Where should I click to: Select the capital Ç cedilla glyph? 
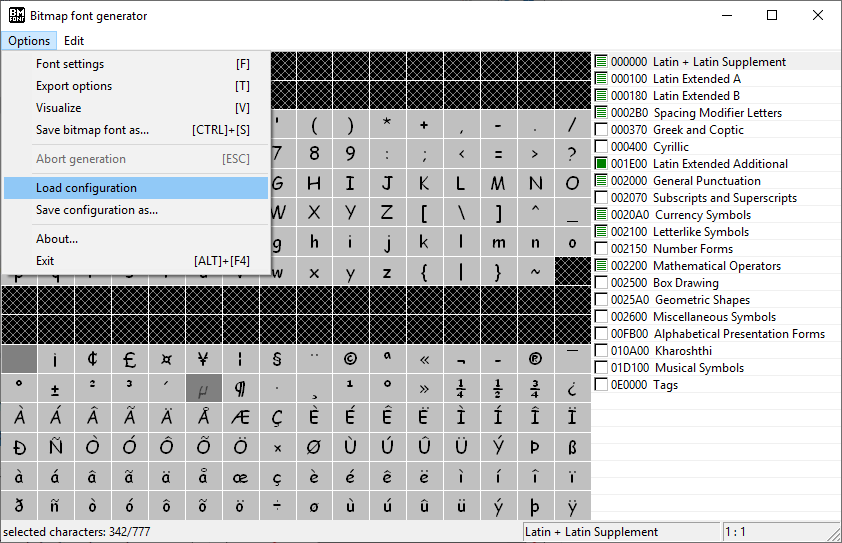pos(277,417)
